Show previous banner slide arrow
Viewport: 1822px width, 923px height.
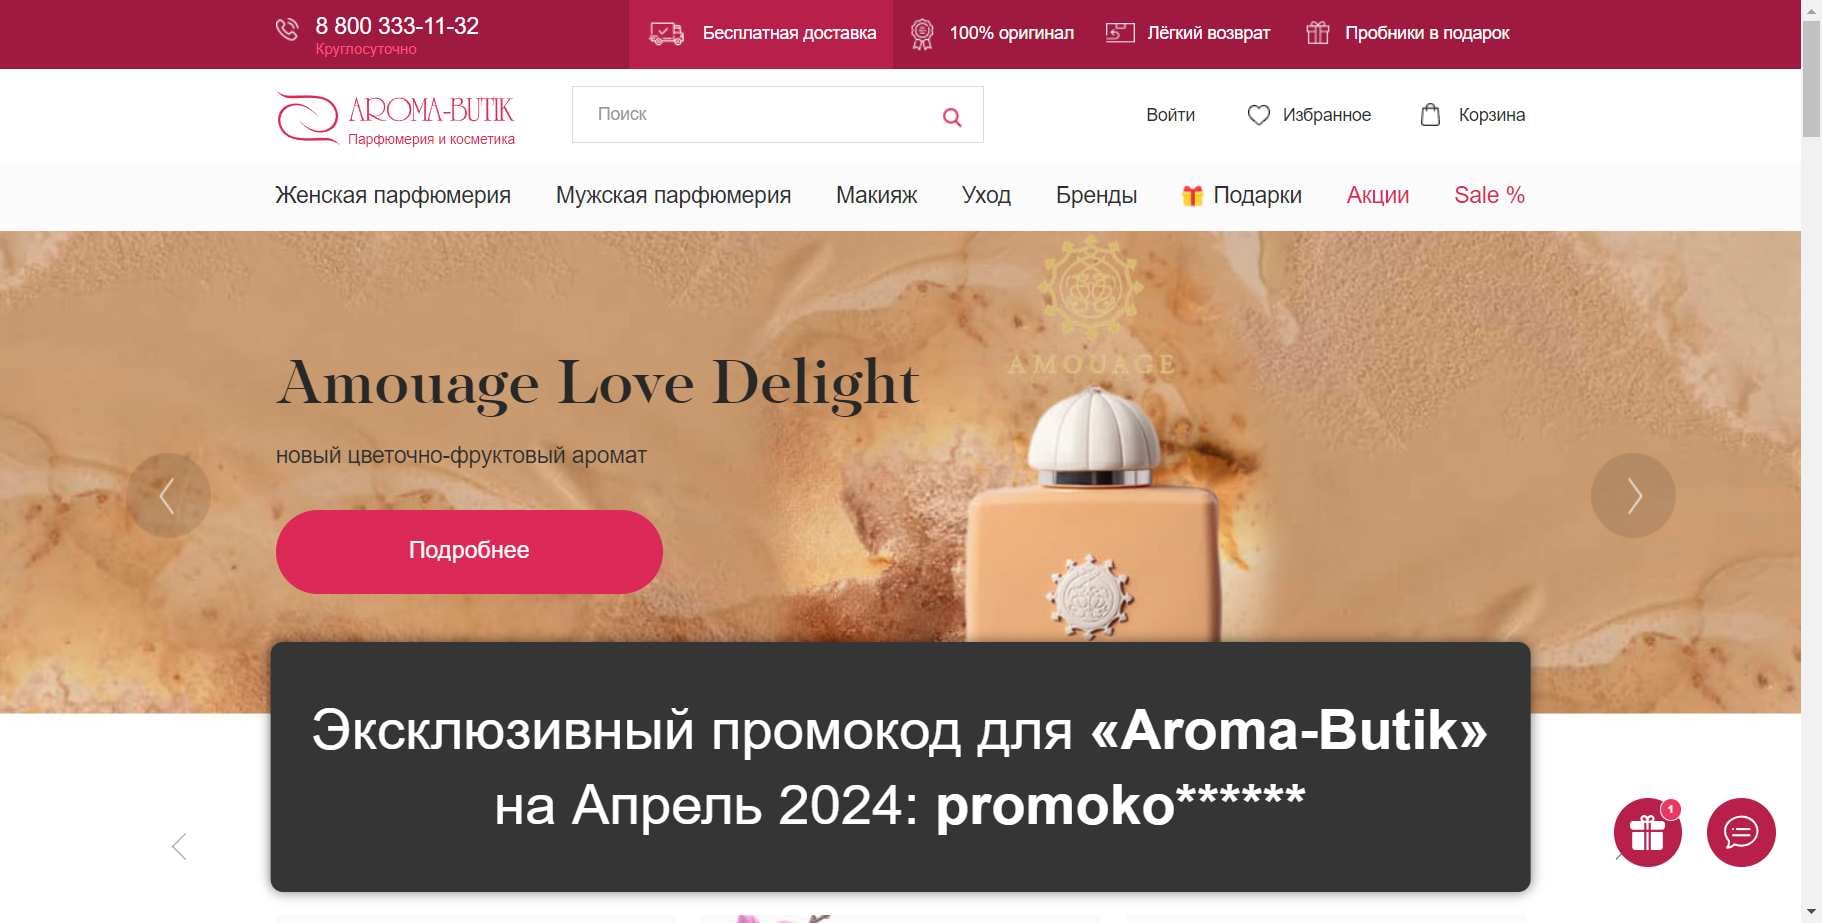tap(168, 495)
